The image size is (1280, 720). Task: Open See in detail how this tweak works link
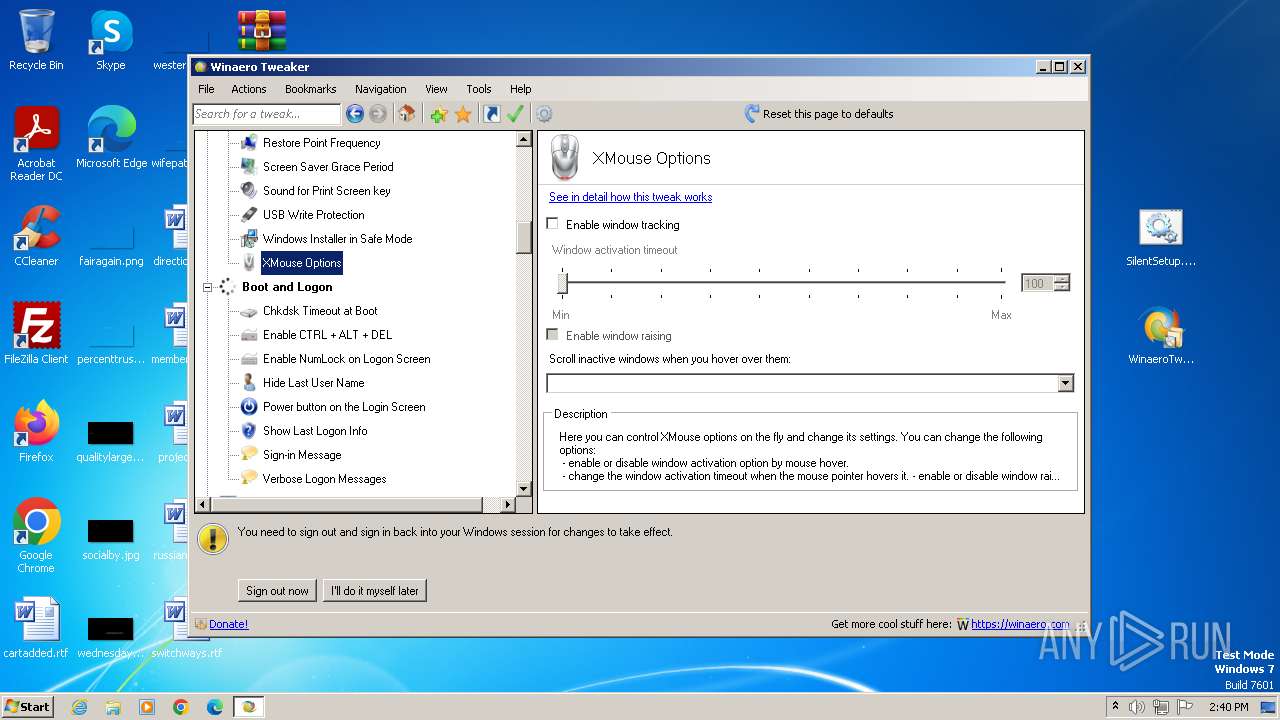pos(631,197)
